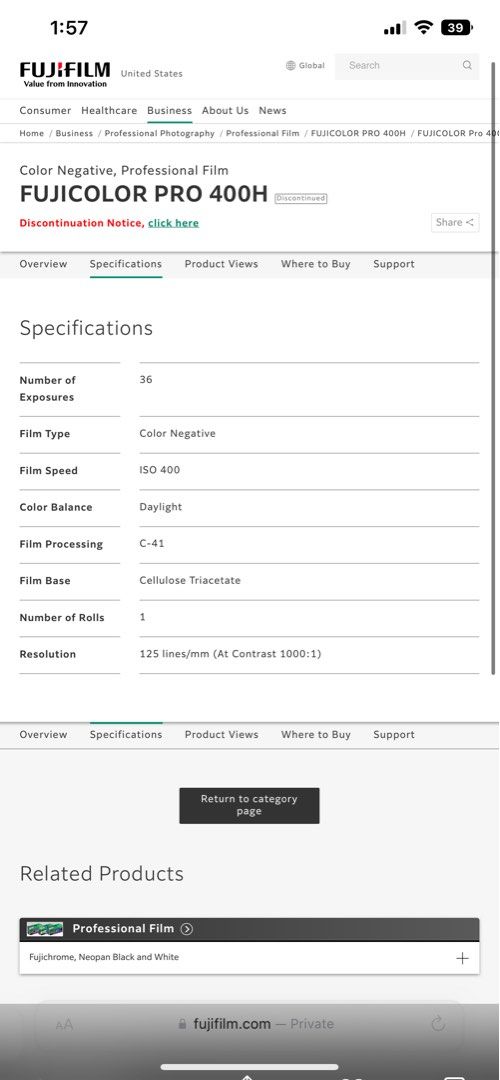Click the Search input field
This screenshot has width=500, height=1080.
pos(407,65)
